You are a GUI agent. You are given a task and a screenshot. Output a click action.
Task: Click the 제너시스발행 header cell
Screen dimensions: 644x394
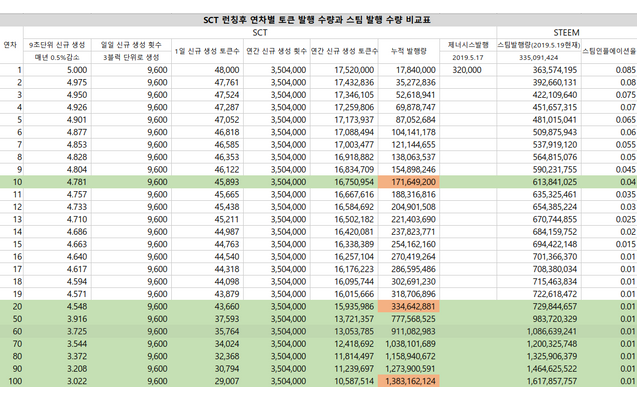coord(468,45)
